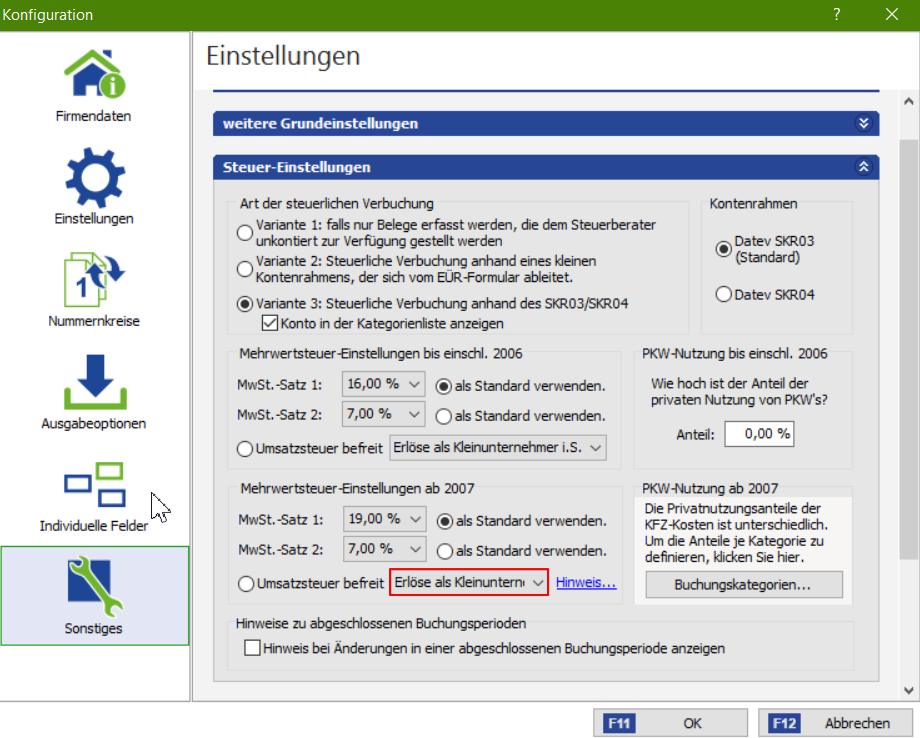Click the scrollbar down arrow
Viewport: 920px width, 738px height.
click(x=908, y=690)
